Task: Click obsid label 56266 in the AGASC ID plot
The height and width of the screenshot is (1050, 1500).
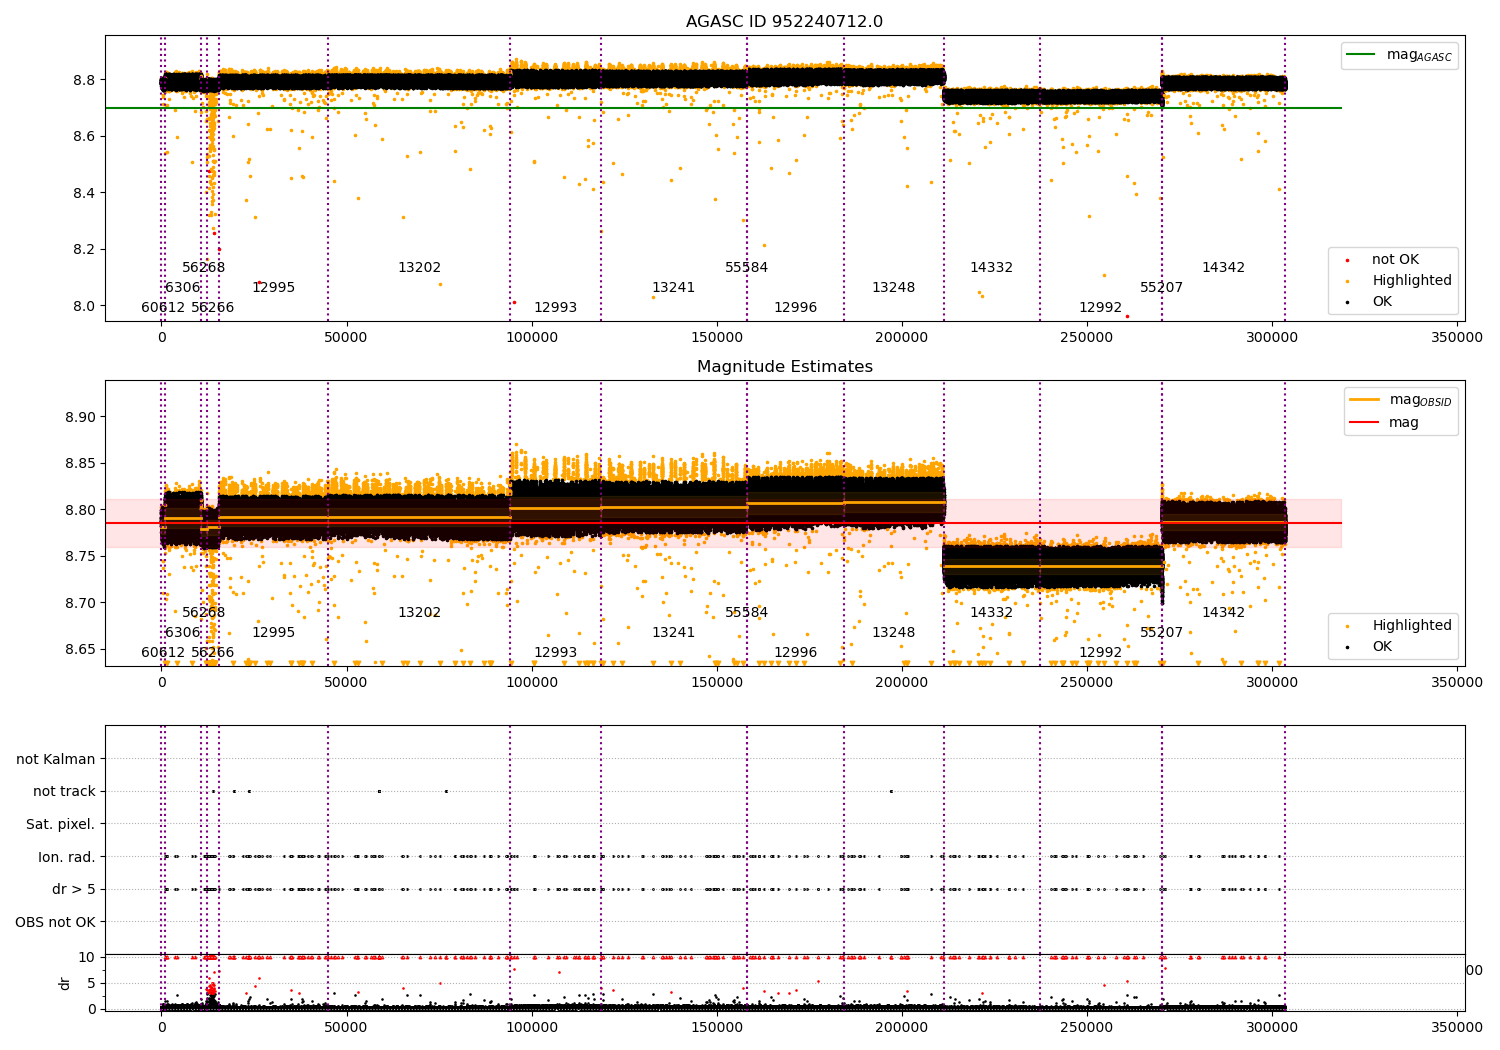Action: click(x=213, y=308)
